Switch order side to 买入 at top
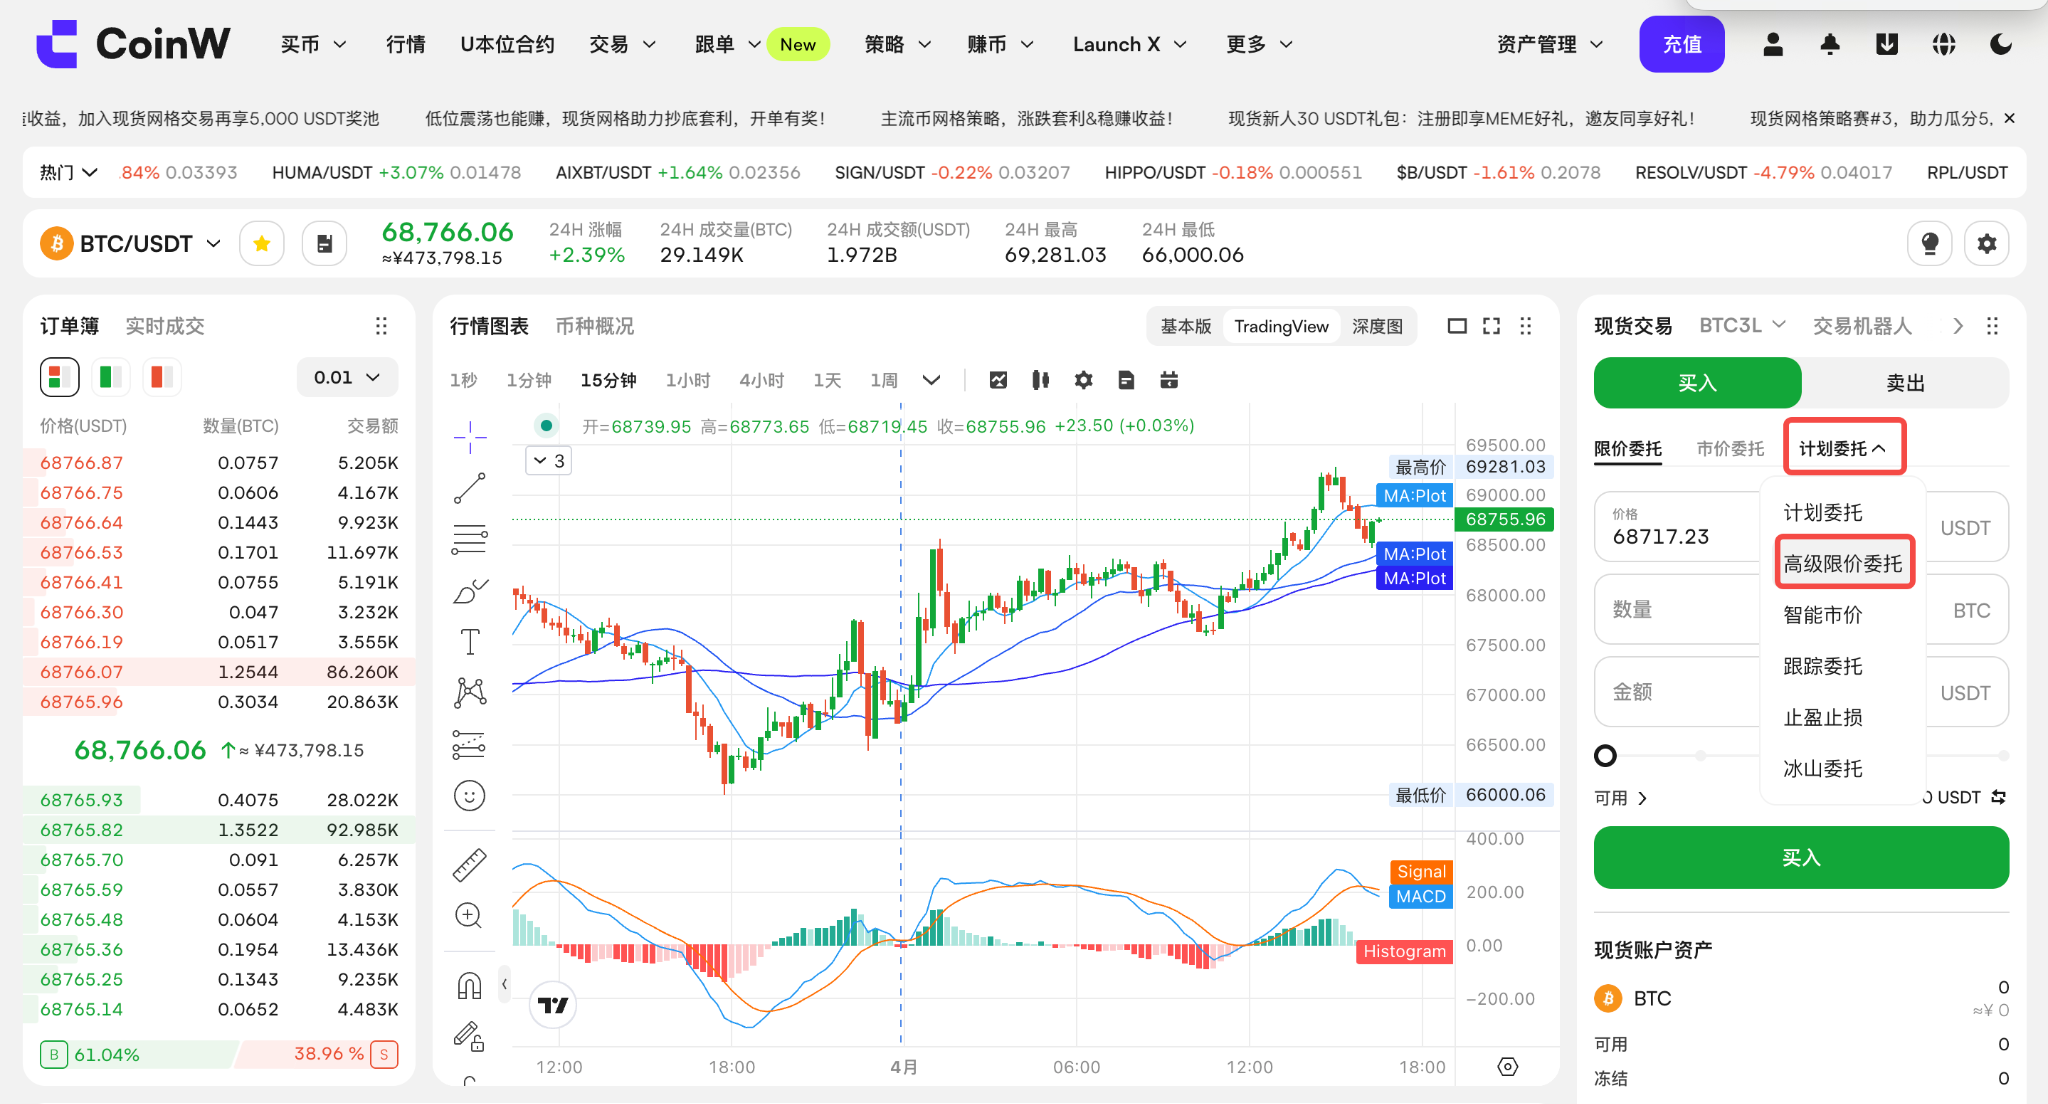The height and width of the screenshot is (1104, 2048). coord(1697,383)
